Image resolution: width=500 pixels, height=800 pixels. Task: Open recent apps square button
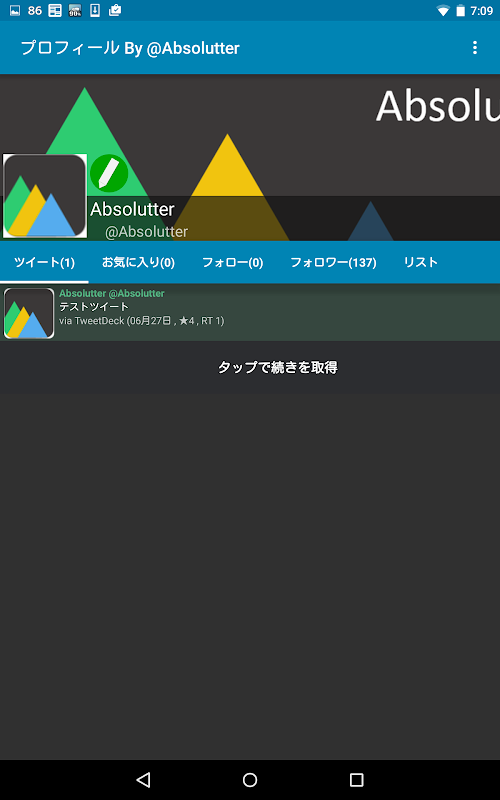[x=356, y=779]
